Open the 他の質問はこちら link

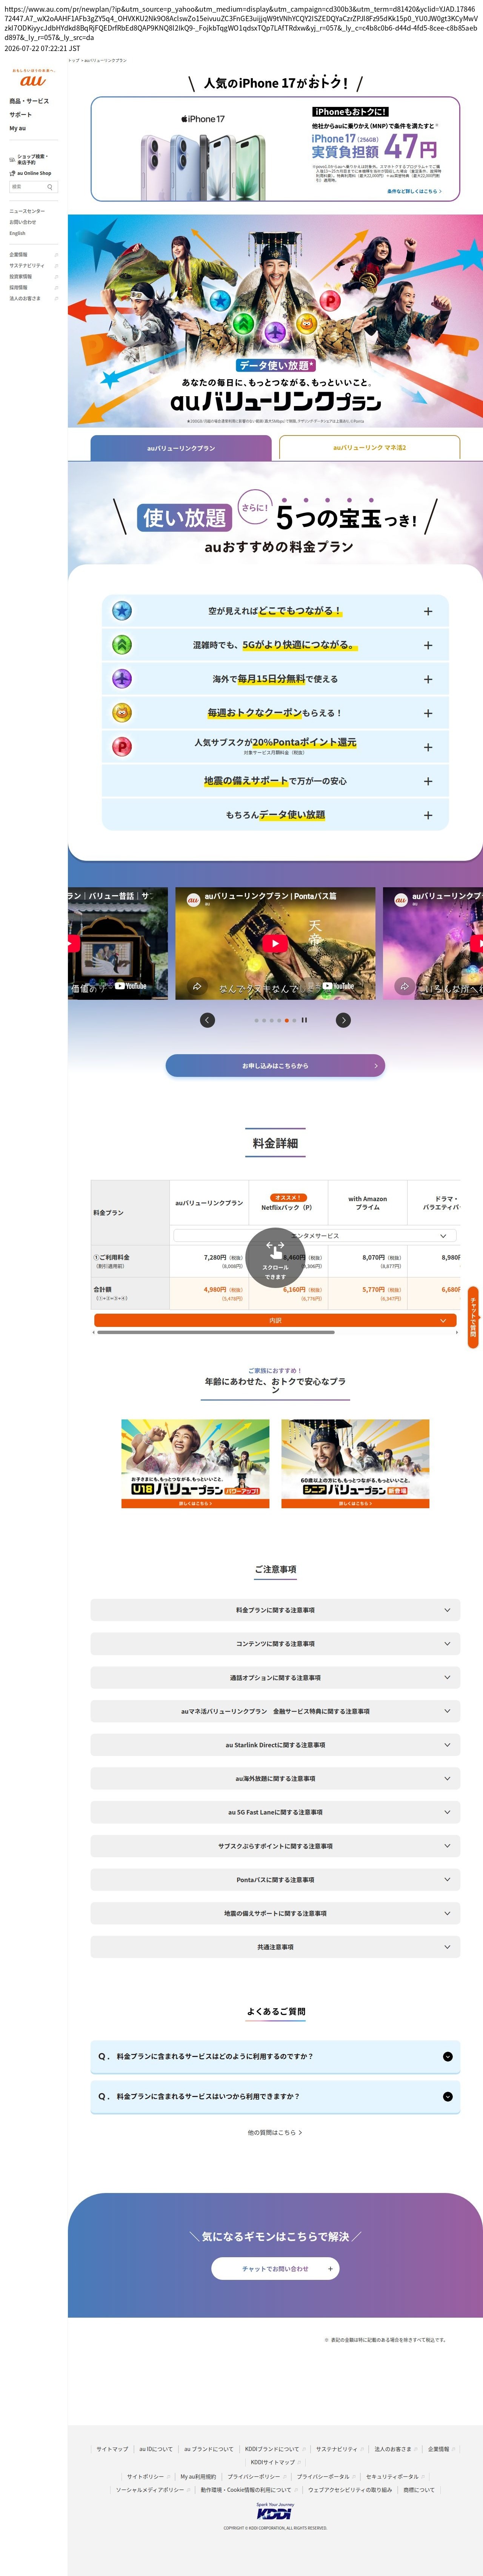click(x=275, y=2132)
